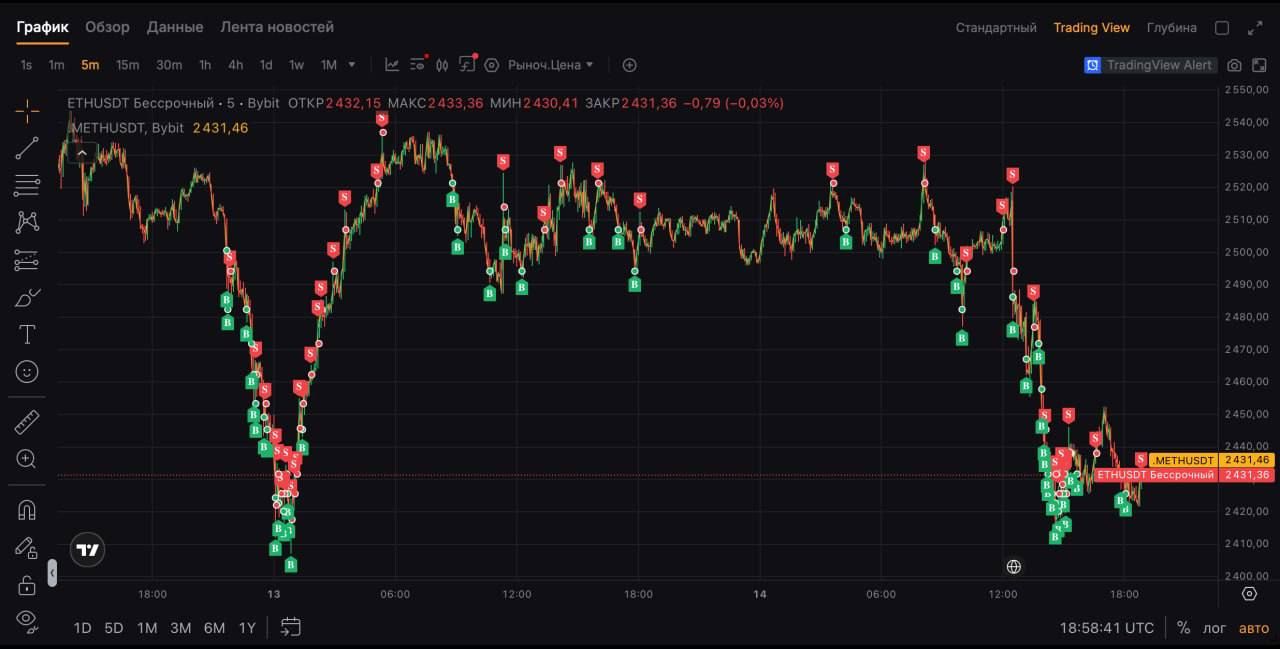Screen dimensions: 1280x649
Task: Select the Глубина chart view
Action: tap(1172, 28)
